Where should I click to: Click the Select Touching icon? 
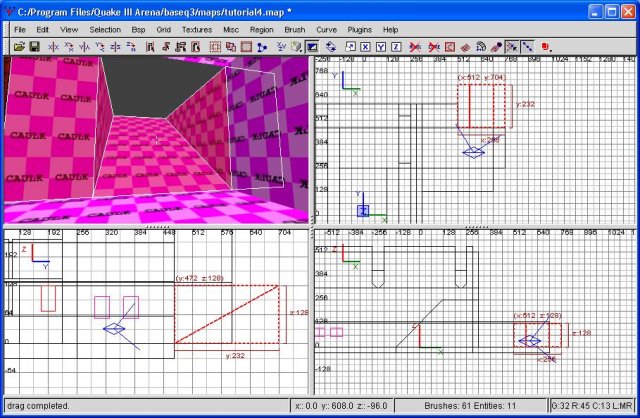(165, 47)
